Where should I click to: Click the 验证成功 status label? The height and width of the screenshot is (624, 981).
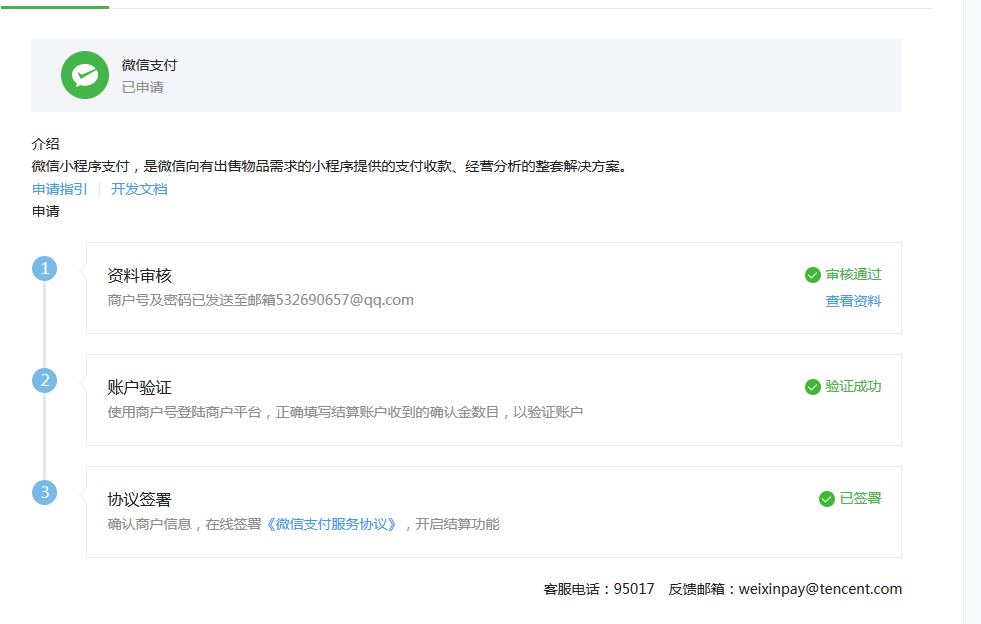(853, 386)
